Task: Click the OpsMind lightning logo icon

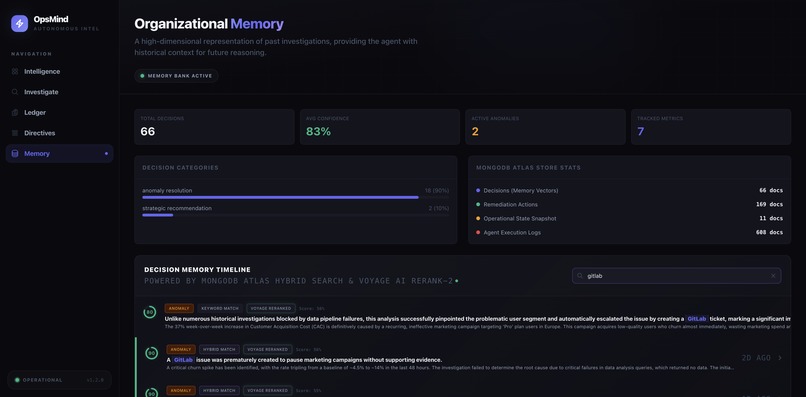Action: click(20, 23)
